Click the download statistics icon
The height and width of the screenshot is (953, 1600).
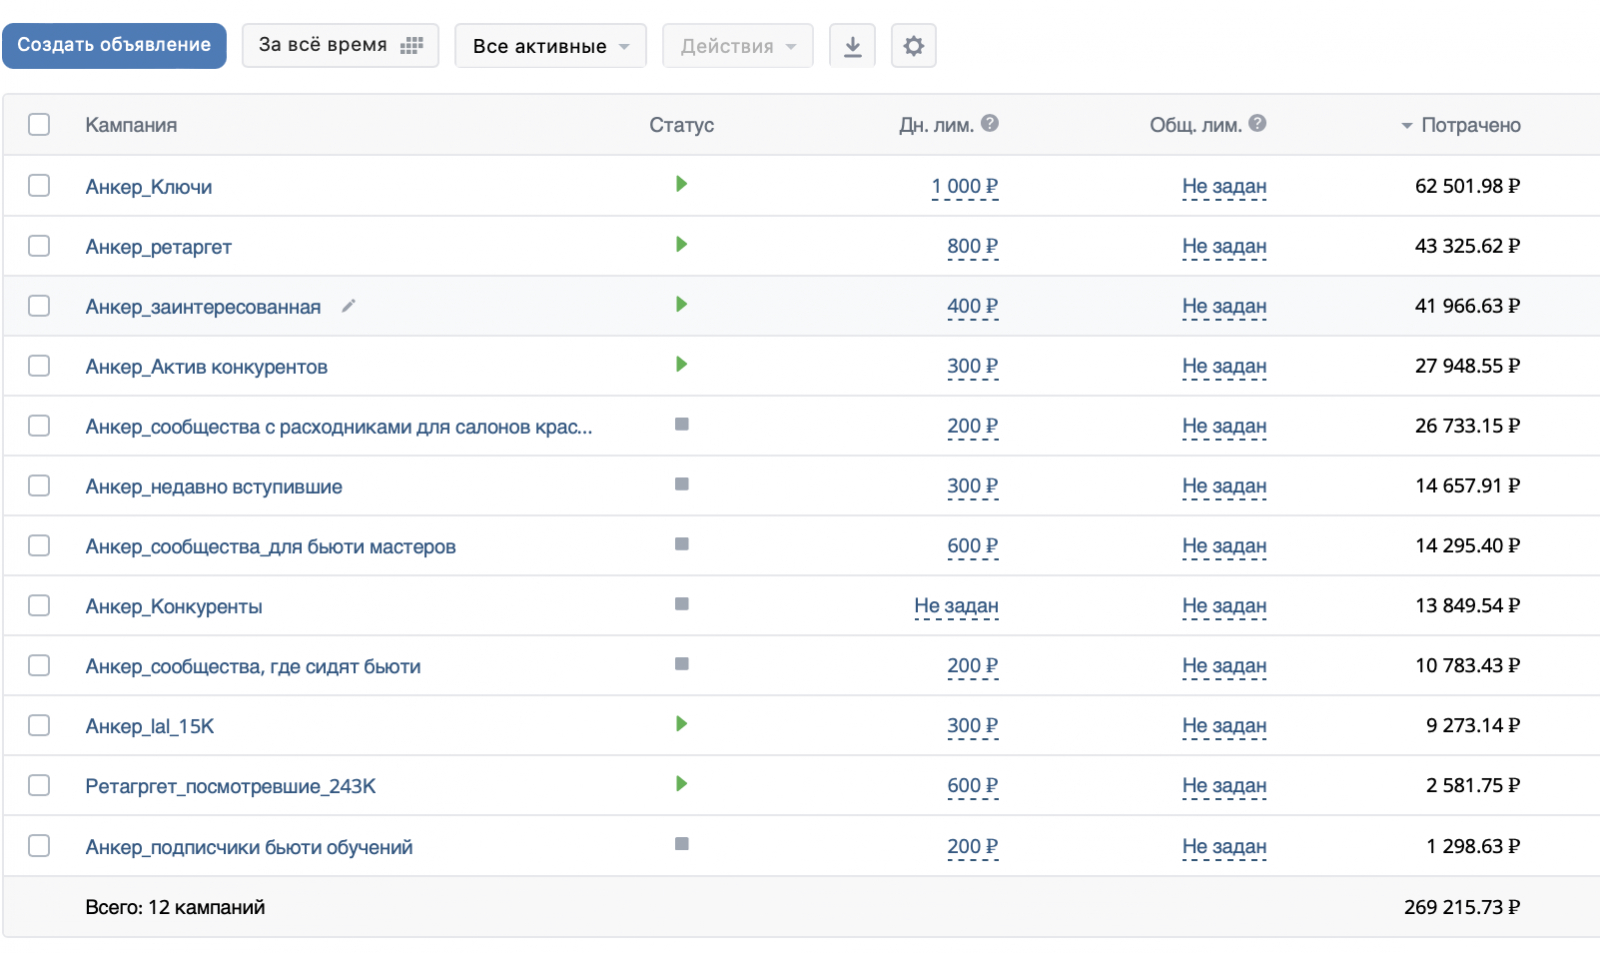click(852, 46)
